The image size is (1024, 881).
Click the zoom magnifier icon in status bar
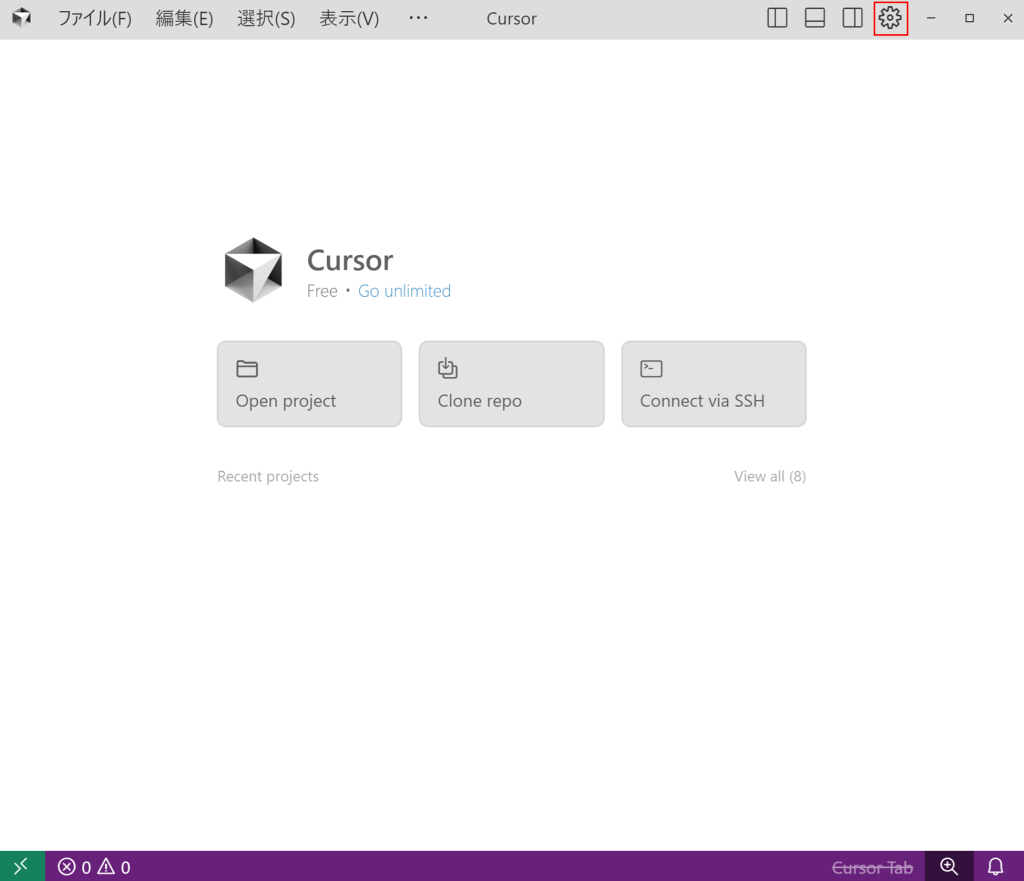point(949,866)
